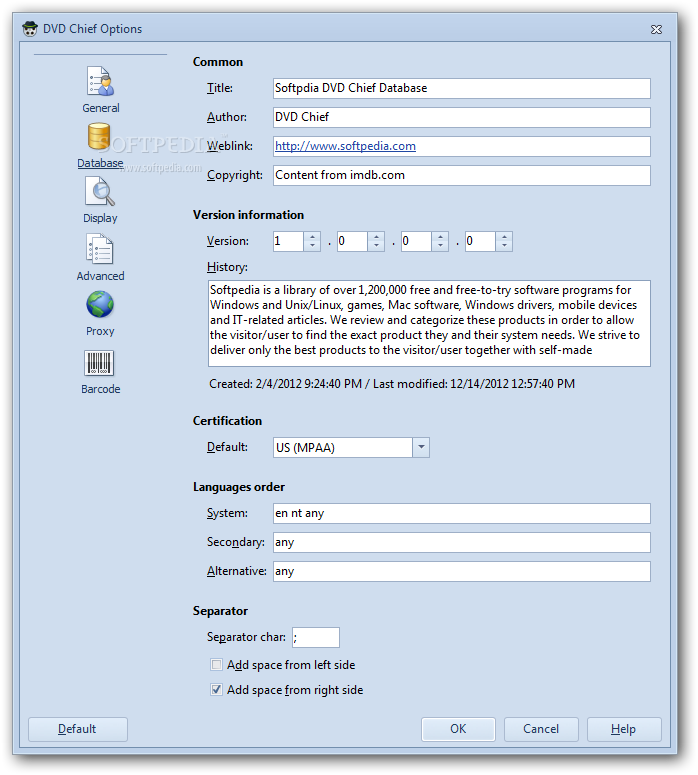698x775 pixels.
Task: Decrease the second version number
Action: pyautogui.click(x=376, y=246)
